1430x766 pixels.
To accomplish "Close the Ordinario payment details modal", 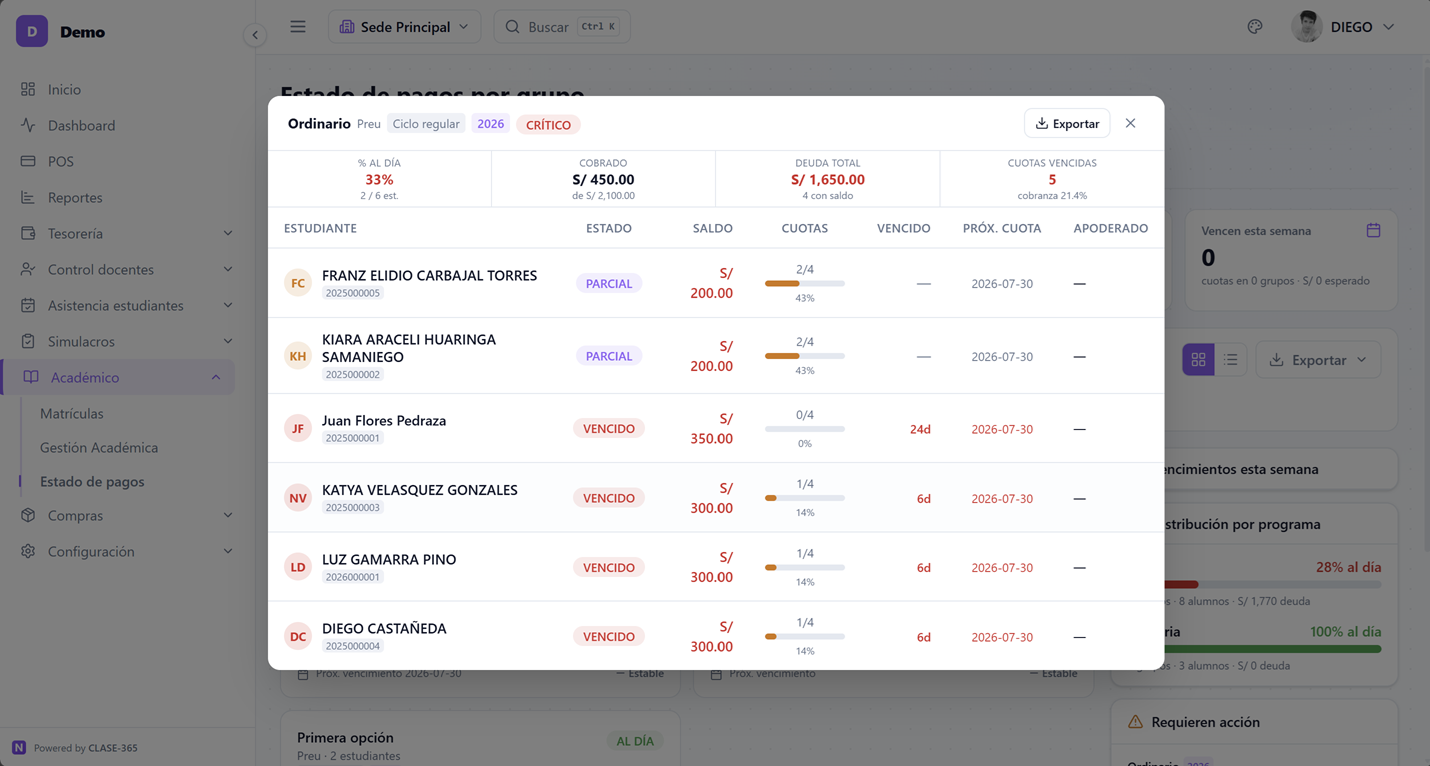I will click(1130, 123).
